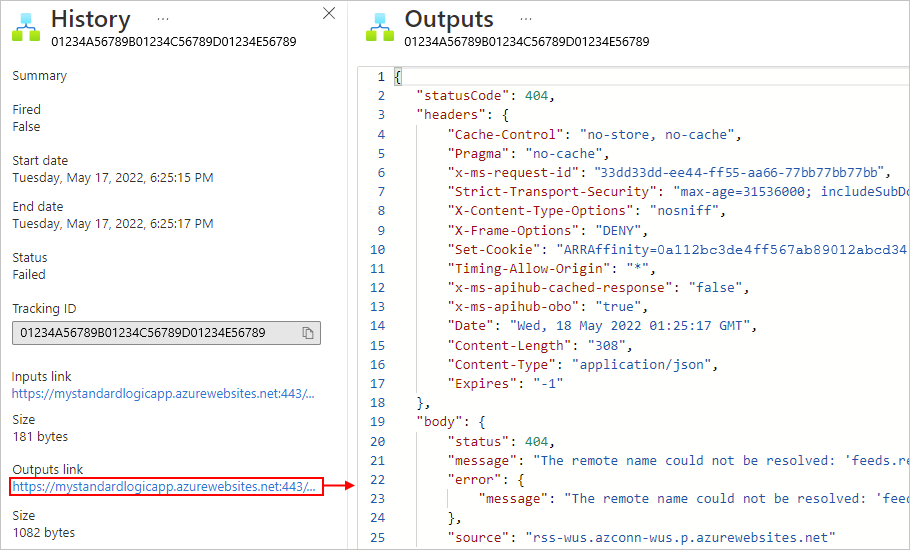
Task: Click the "body" line in JSON
Action: [451, 422]
